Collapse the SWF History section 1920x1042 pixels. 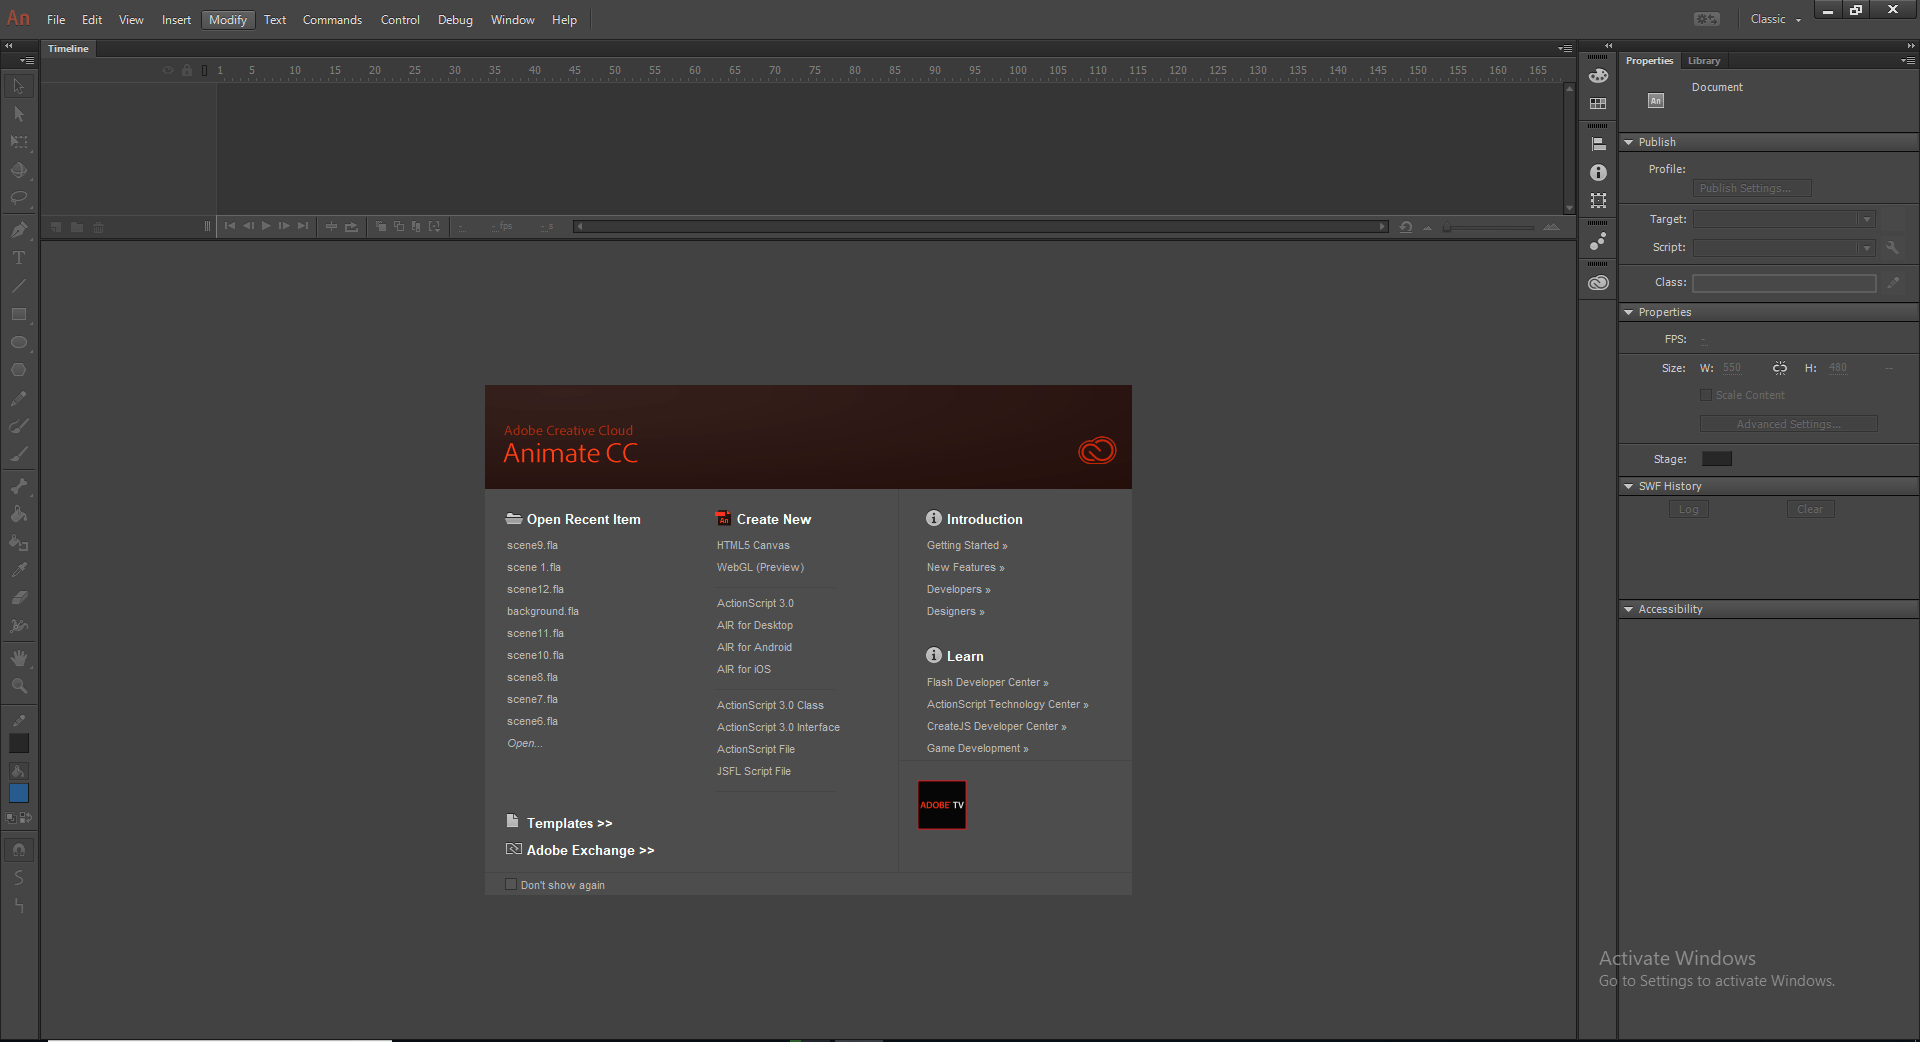[x=1629, y=486]
